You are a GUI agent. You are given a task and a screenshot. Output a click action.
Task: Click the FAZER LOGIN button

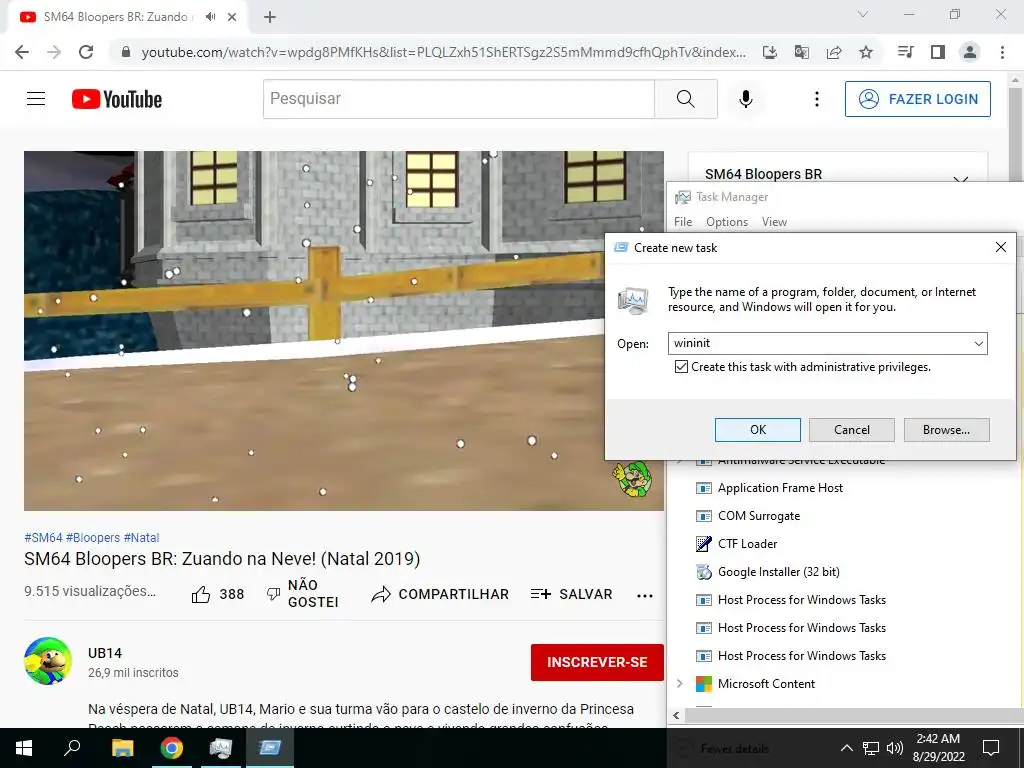pos(918,99)
